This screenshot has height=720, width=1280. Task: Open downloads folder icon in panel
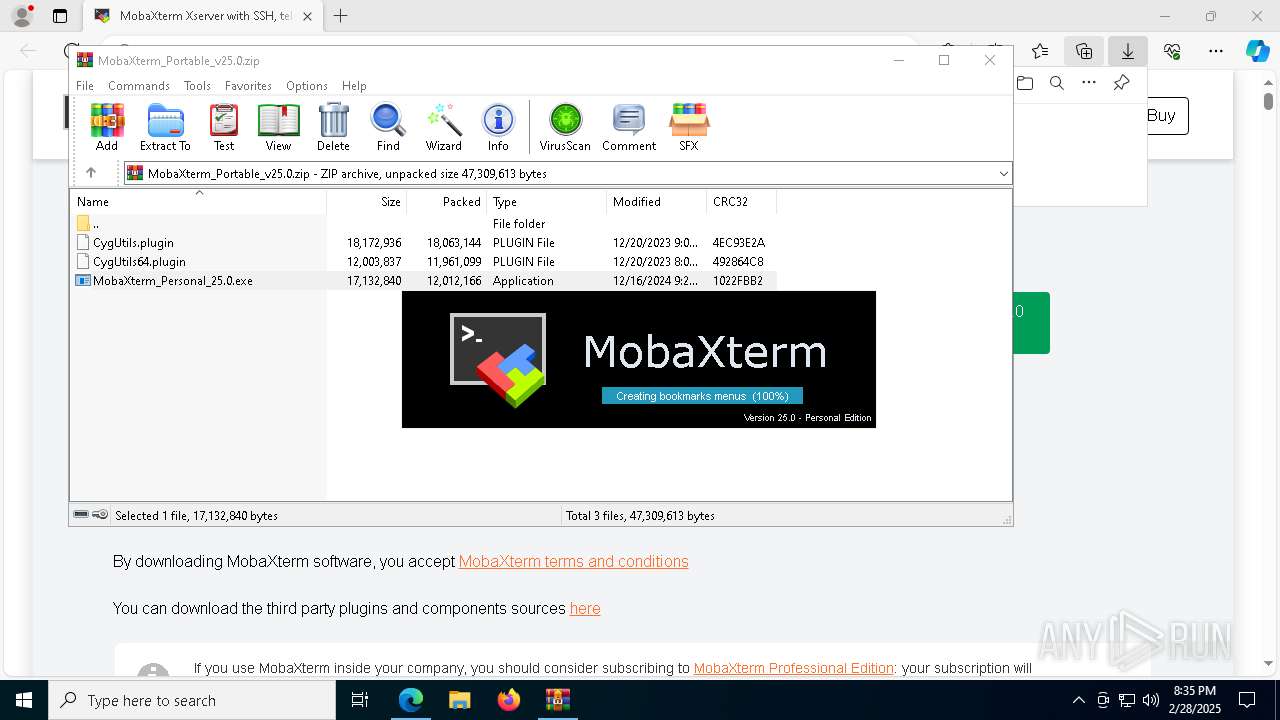[1025, 83]
